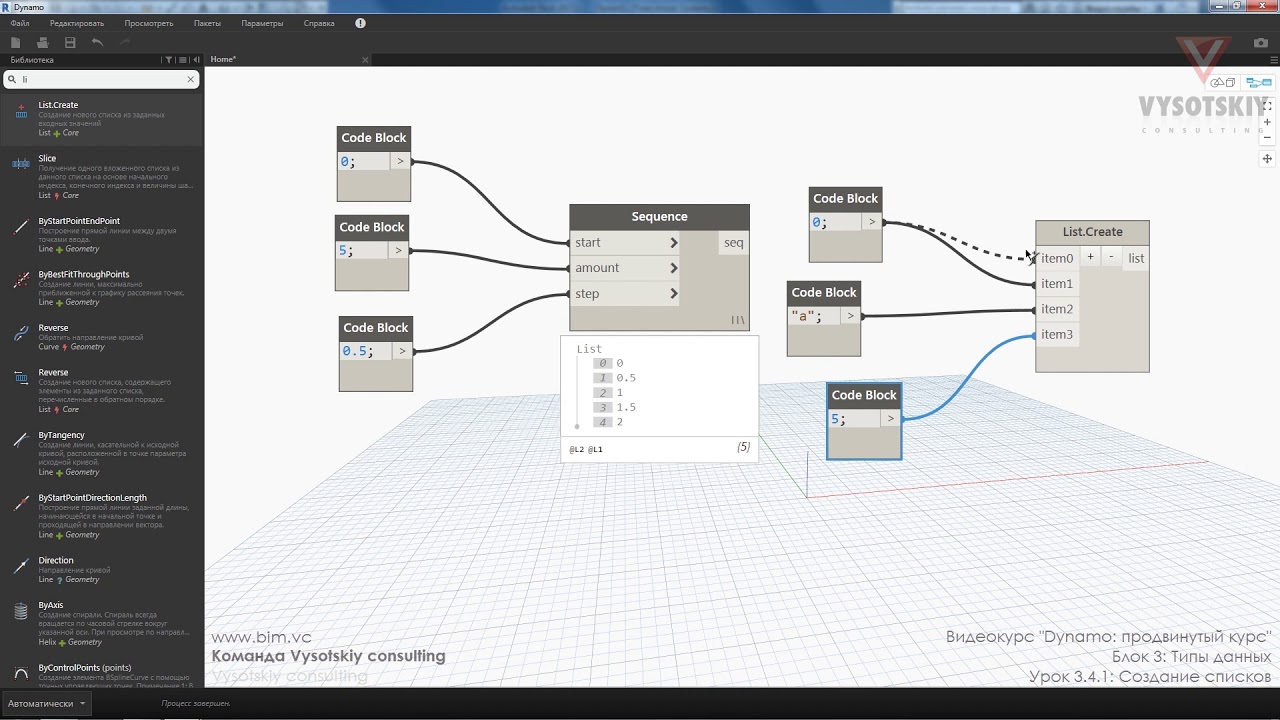Select ByBestFitThroughPoints in library results
The image size is (1280, 720).
point(101,288)
